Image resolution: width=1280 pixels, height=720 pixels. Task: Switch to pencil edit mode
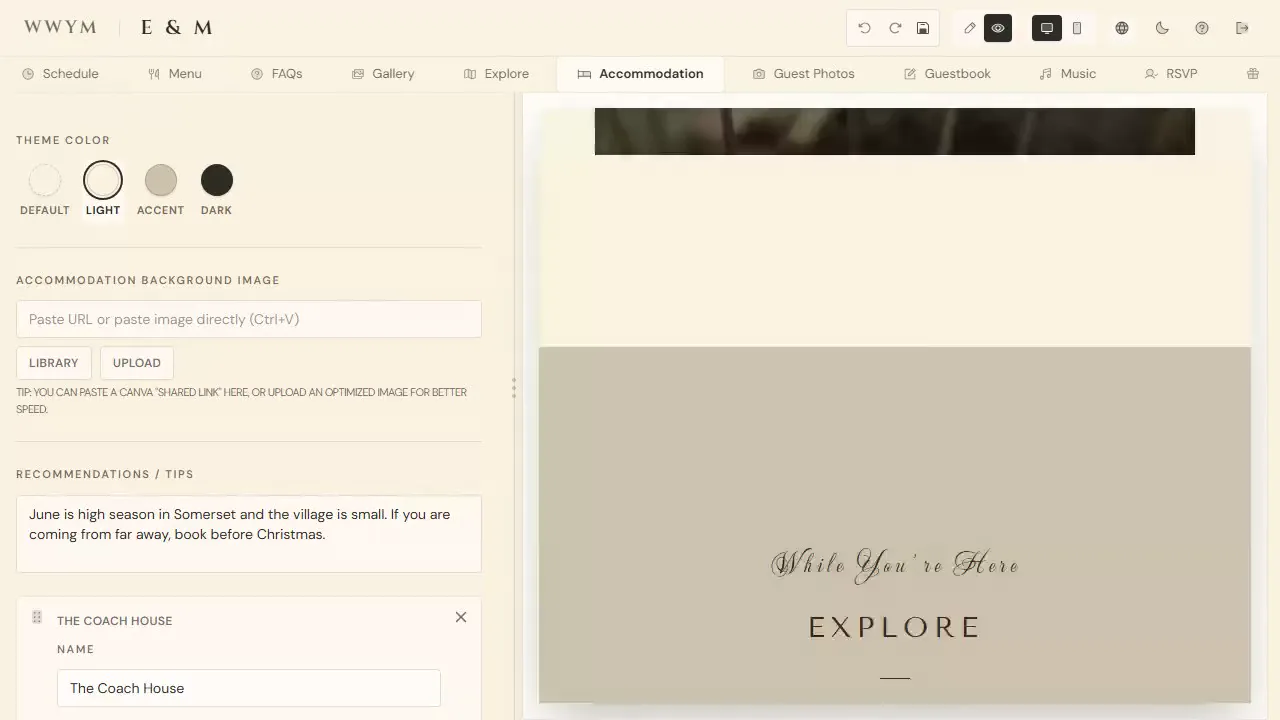point(969,28)
